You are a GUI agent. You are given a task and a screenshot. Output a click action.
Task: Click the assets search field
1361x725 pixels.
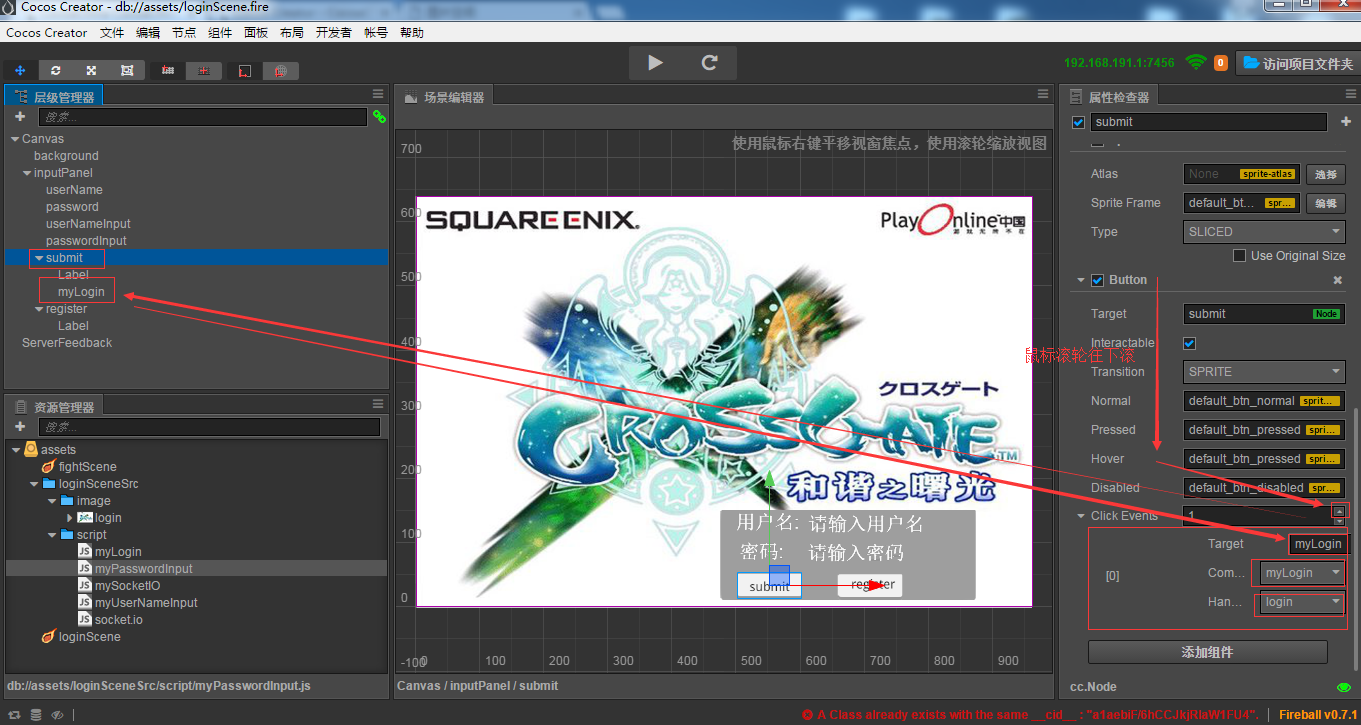pyautogui.click(x=209, y=427)
